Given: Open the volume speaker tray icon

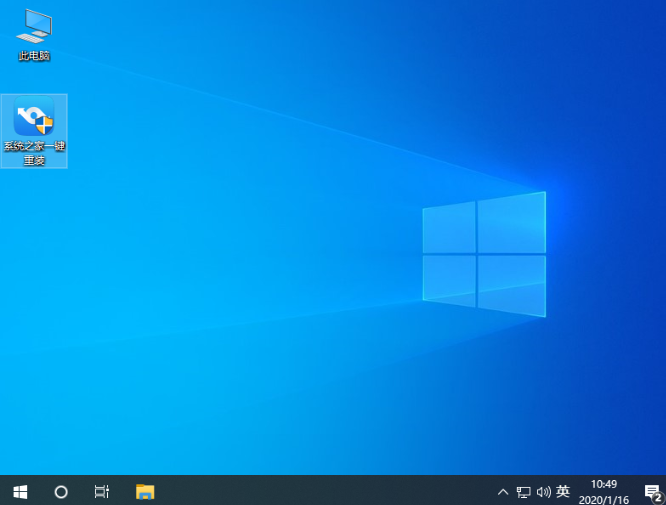Looking at the screenshot, I should (x=543, y=492).
